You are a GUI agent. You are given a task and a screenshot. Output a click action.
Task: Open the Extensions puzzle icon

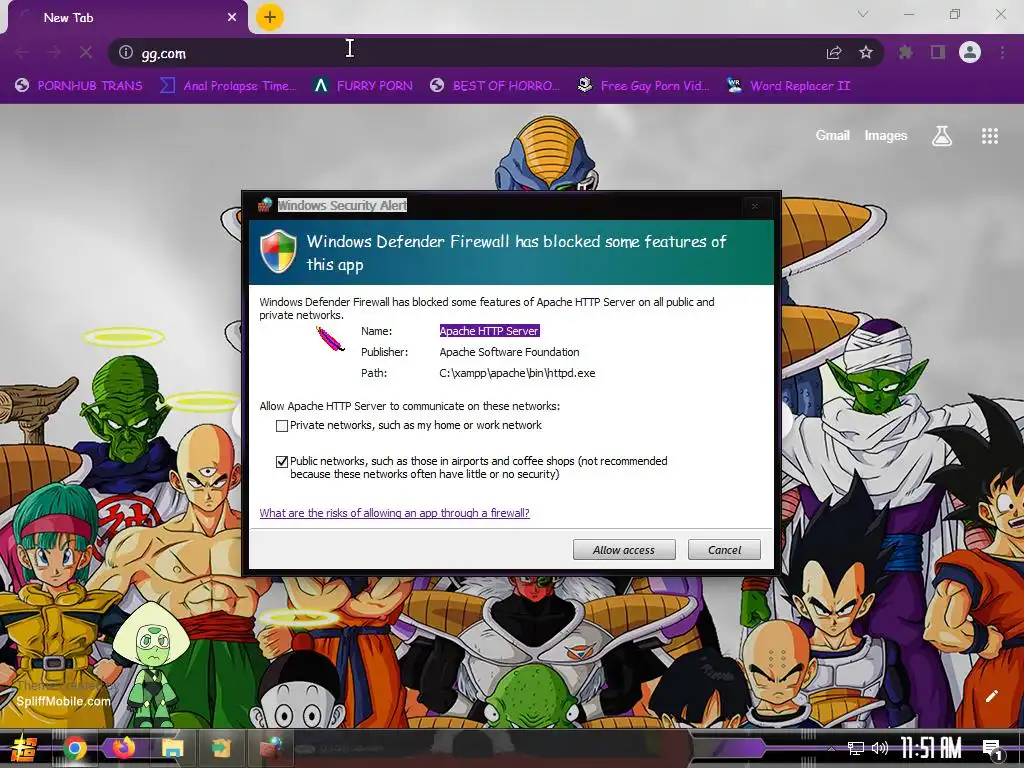pyautogui.click(x=905, y=52)
